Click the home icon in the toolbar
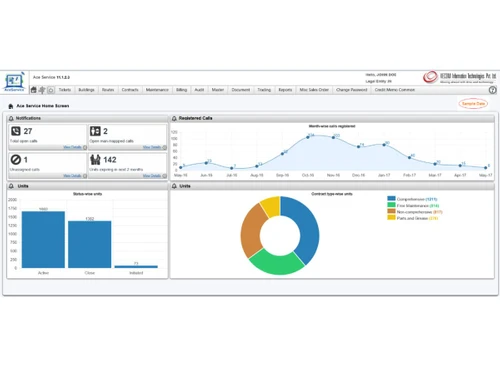Screen dimensions: 500x375 tap(34, 90)
